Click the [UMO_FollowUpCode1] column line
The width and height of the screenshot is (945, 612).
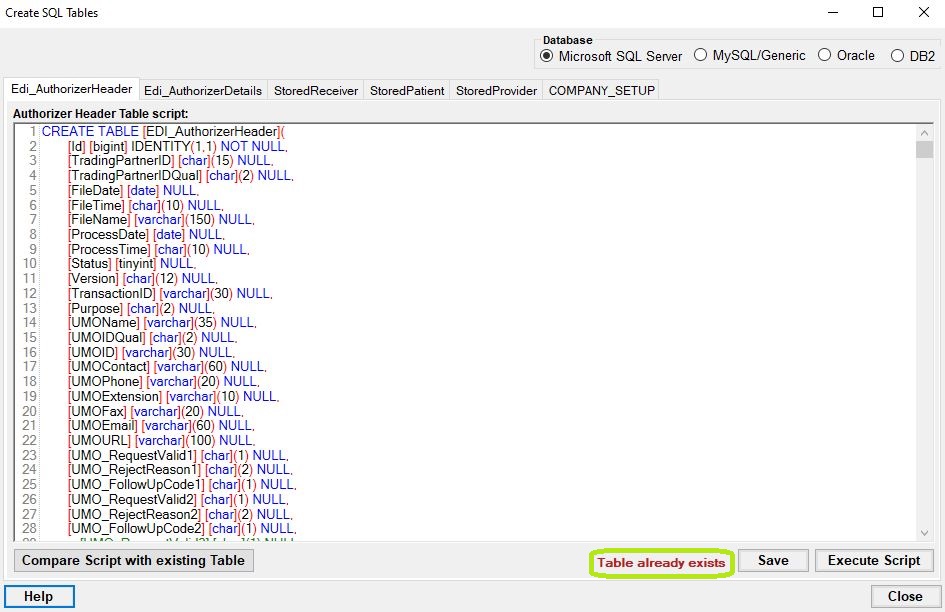coord(183,485)
